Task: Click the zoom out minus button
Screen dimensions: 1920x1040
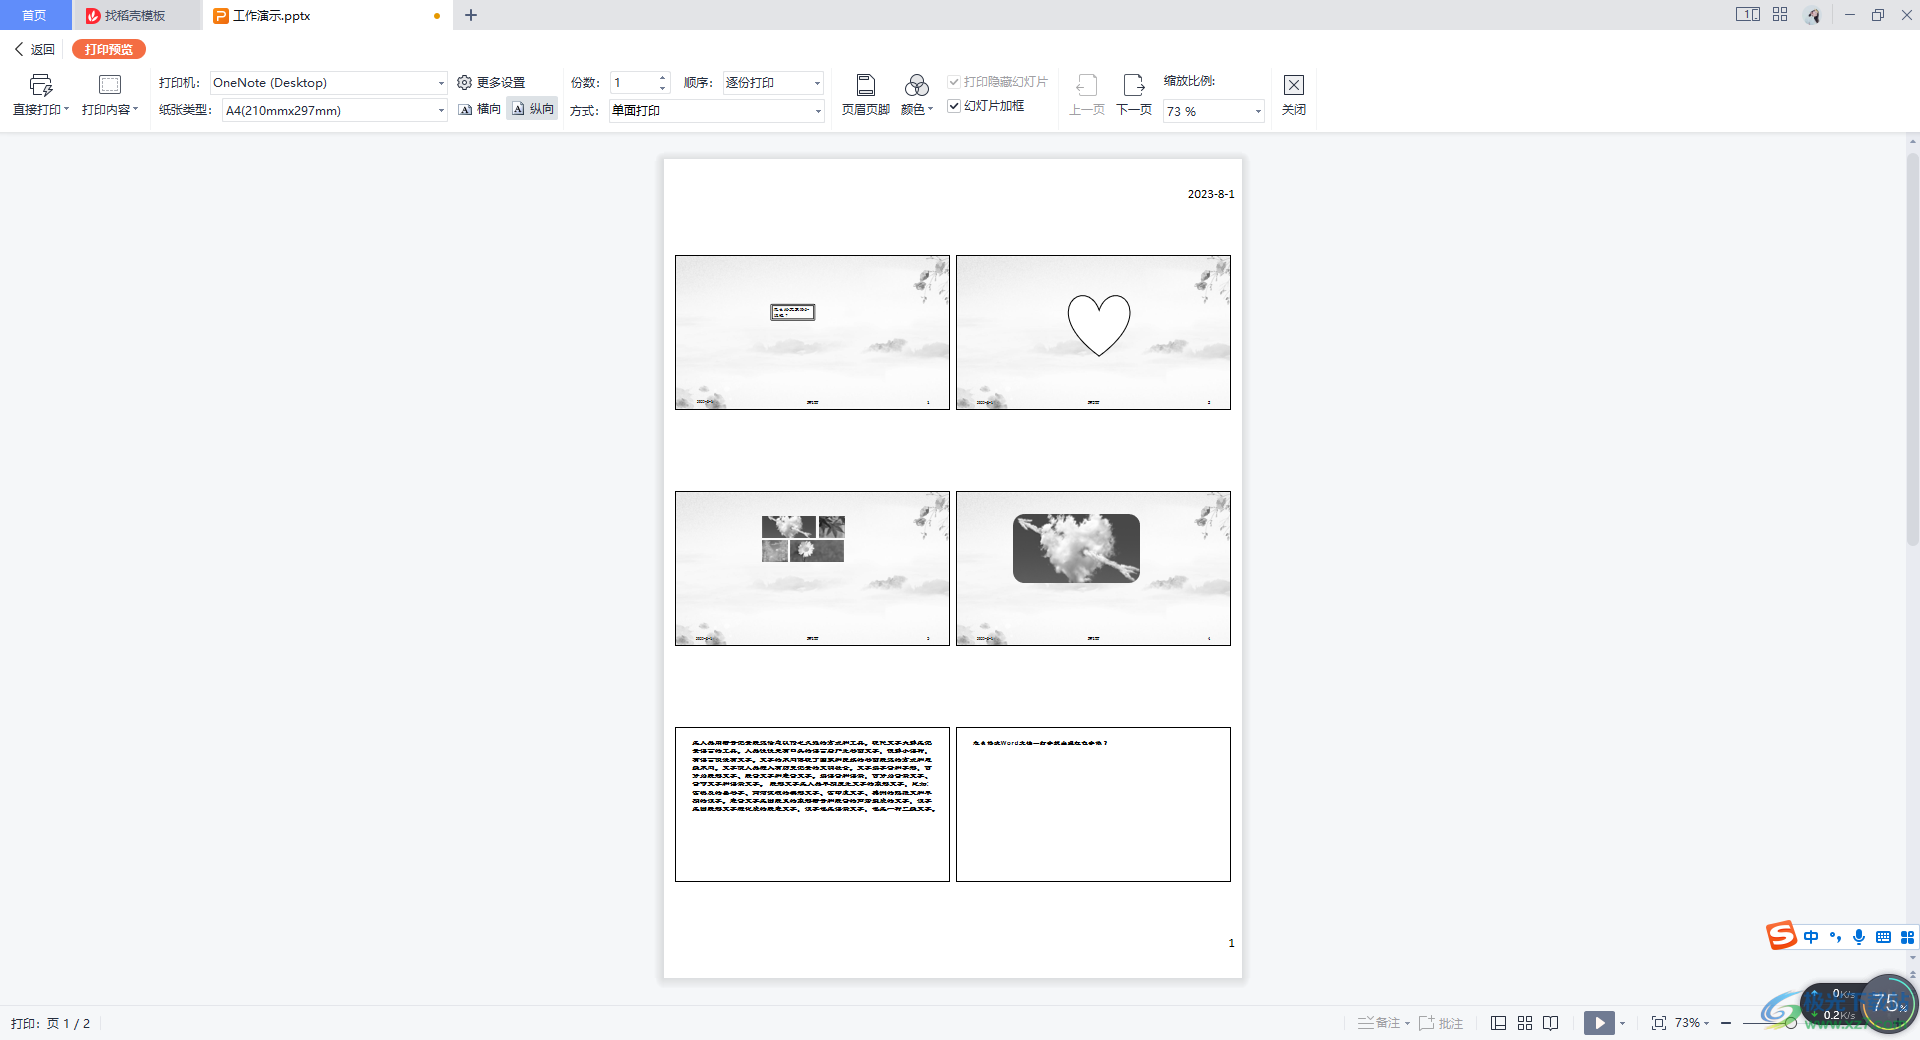Action: (1726, 1023)
